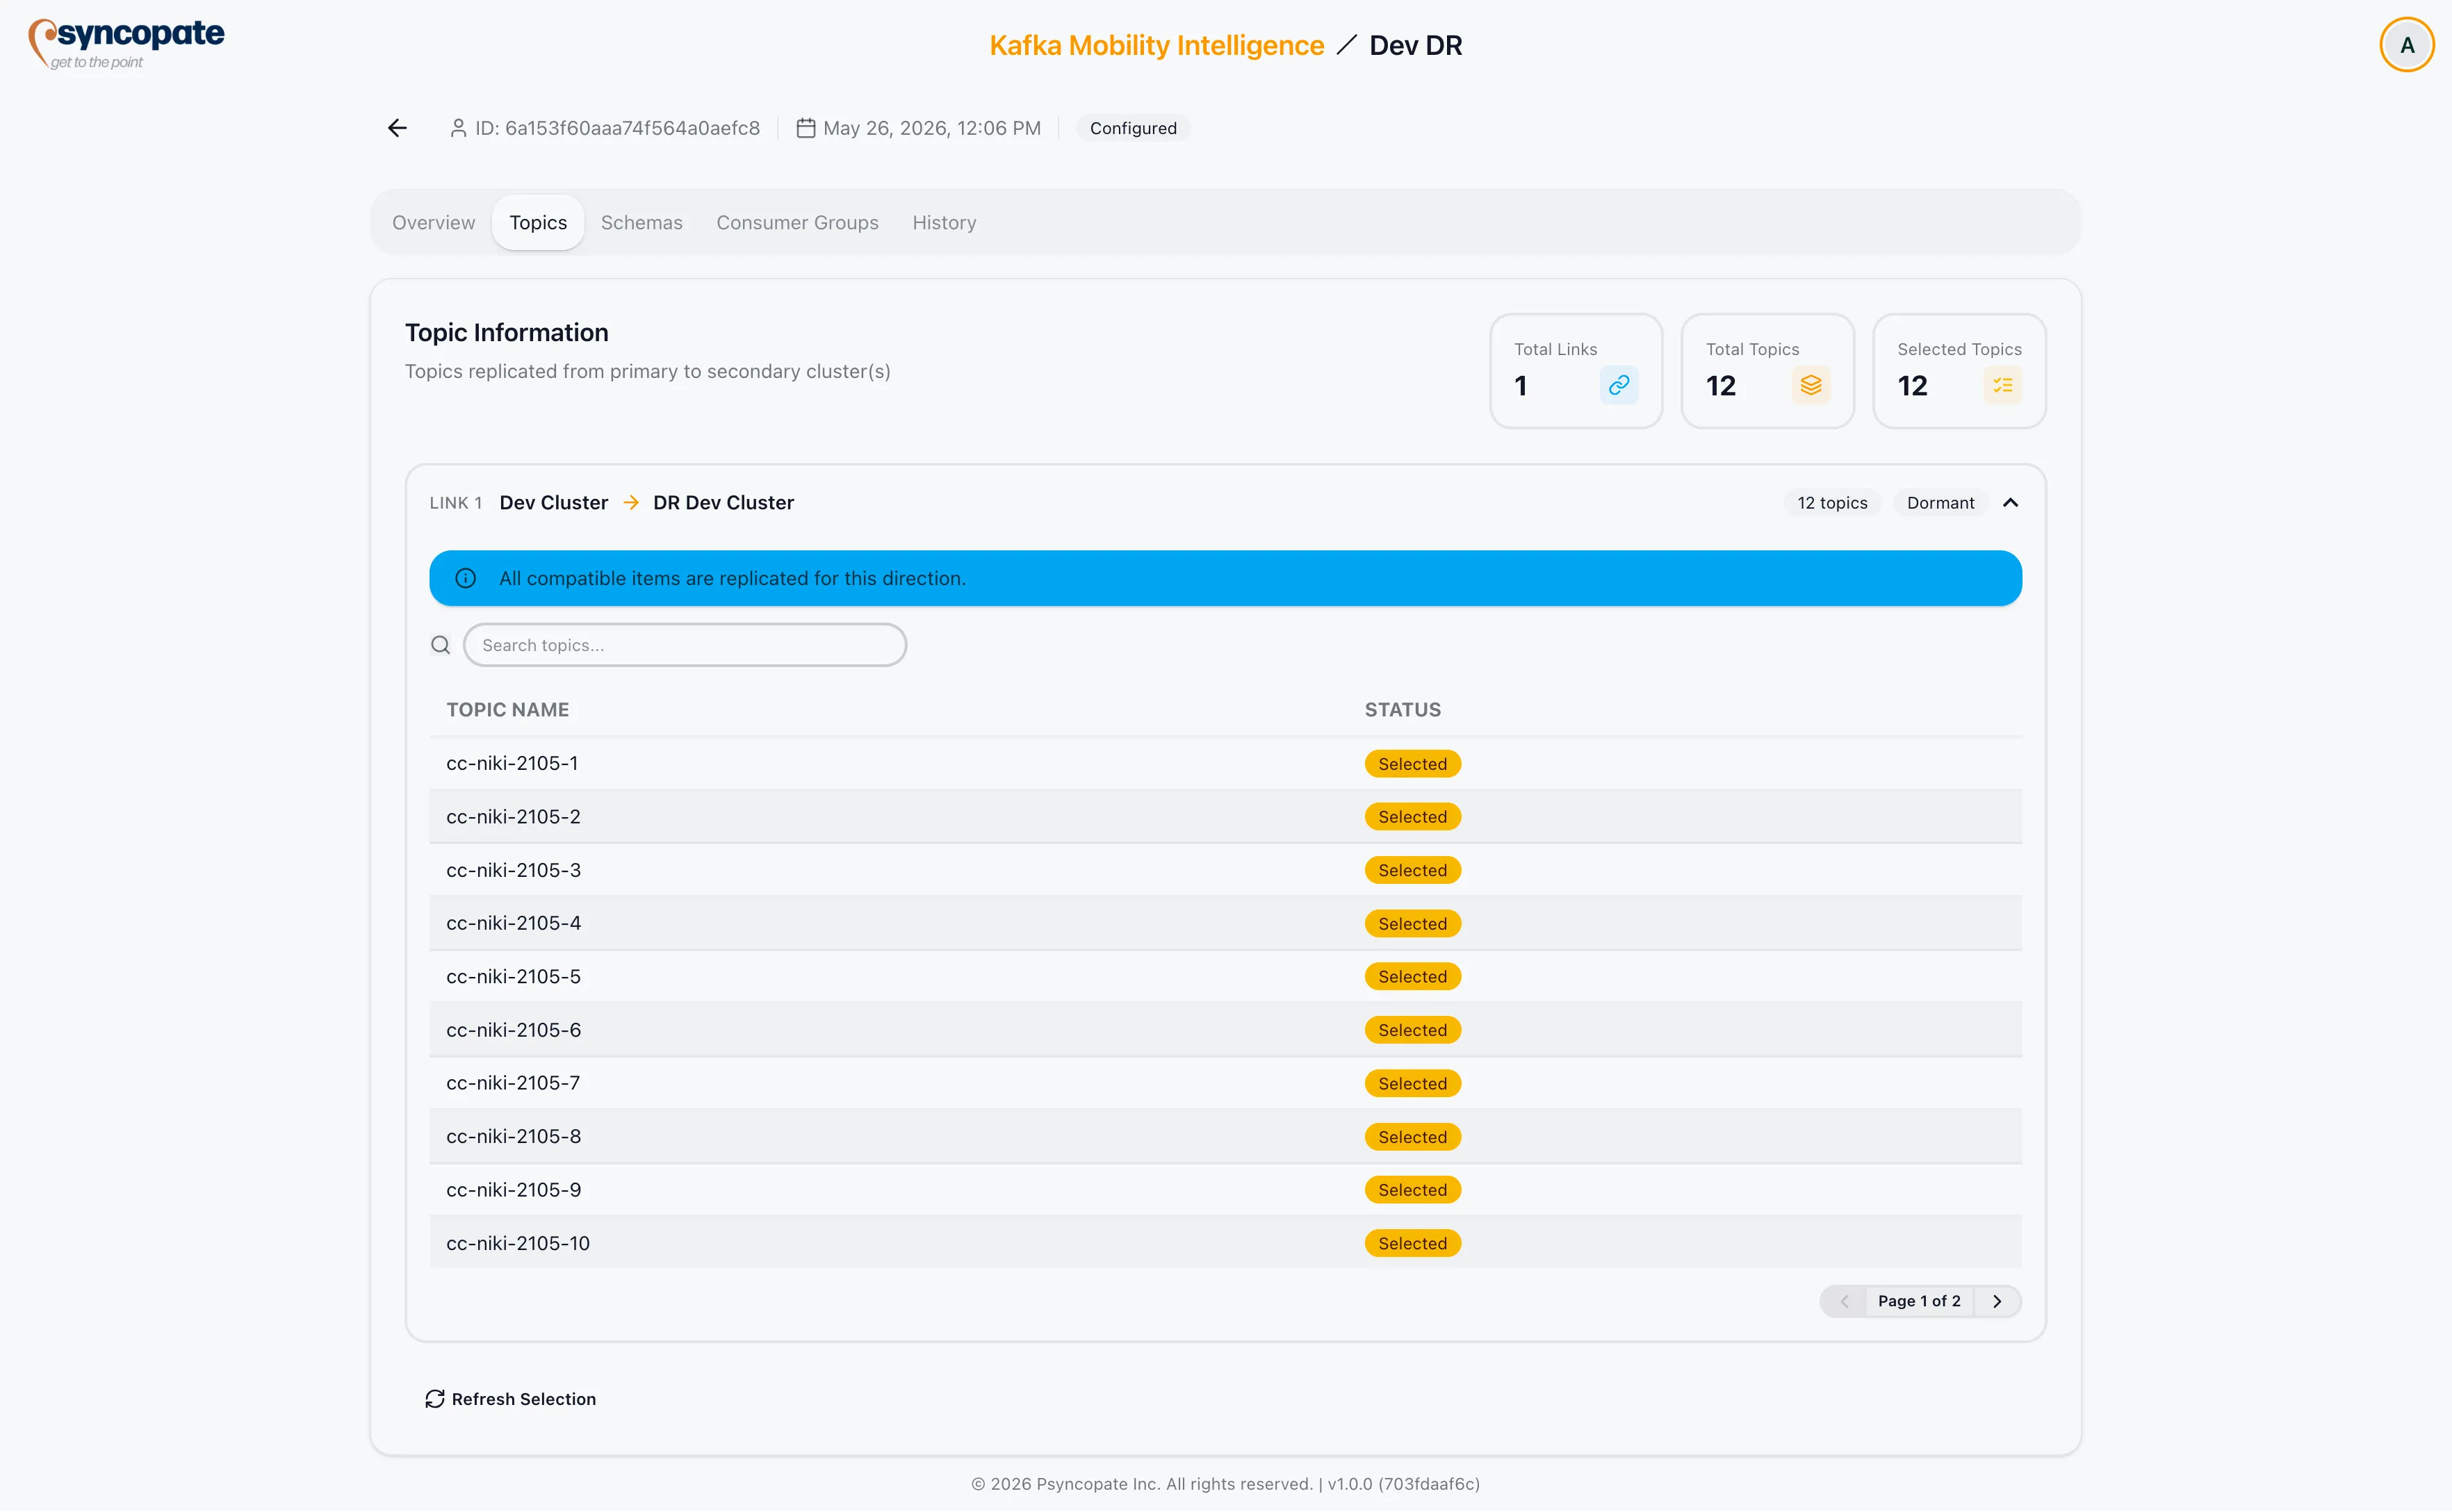This screenshot has width=2452, height=1512.
Task: View the History tab
Action: click(x=944, y=222)
